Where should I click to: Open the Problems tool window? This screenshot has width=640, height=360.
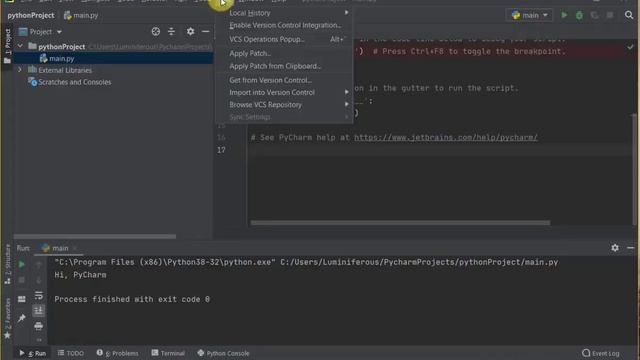[118, 353]
